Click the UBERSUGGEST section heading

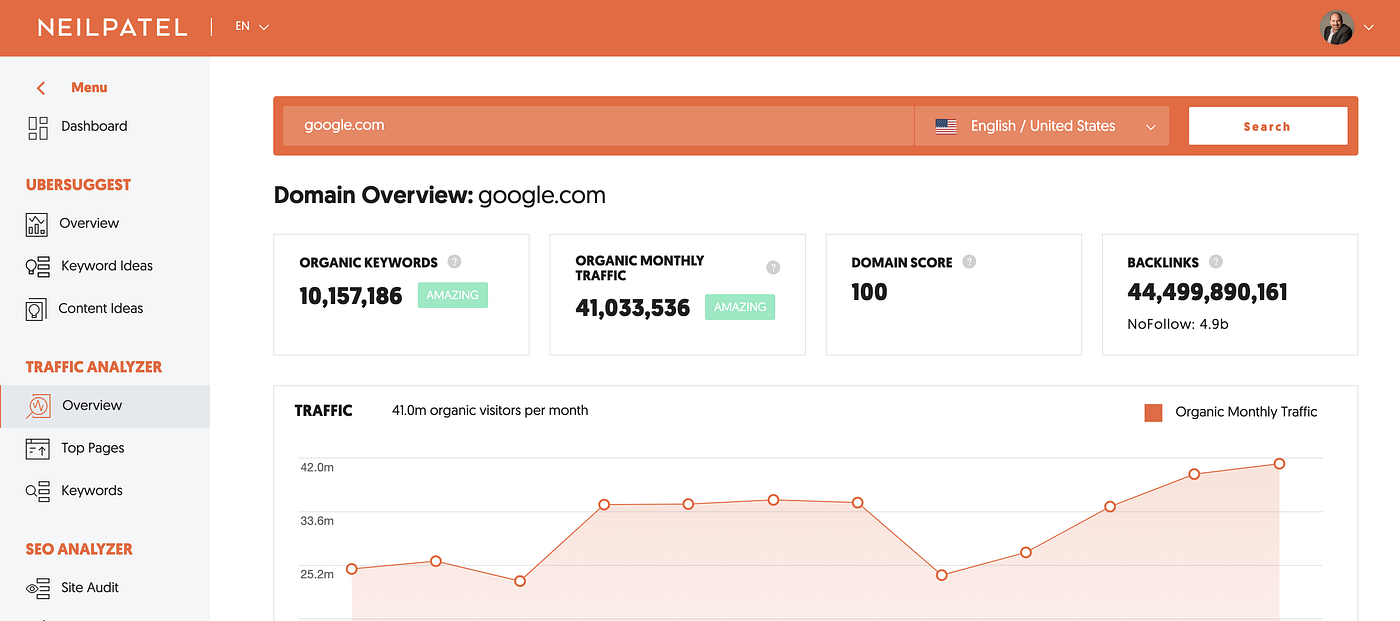click(78, 185)
